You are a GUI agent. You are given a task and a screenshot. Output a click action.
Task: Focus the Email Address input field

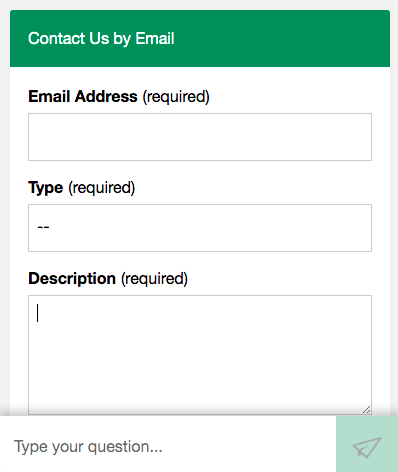tap(200, 137)
